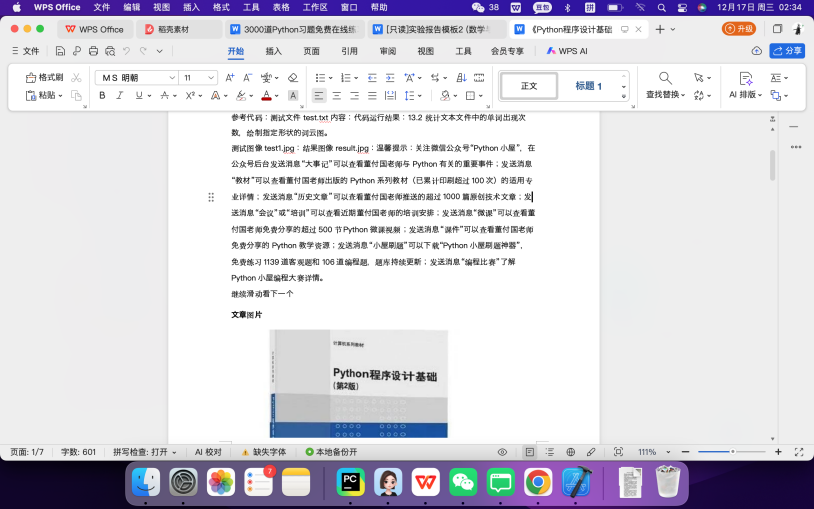
Task: Open bulleted list style dropdown
Action: [x=331, y=78]
